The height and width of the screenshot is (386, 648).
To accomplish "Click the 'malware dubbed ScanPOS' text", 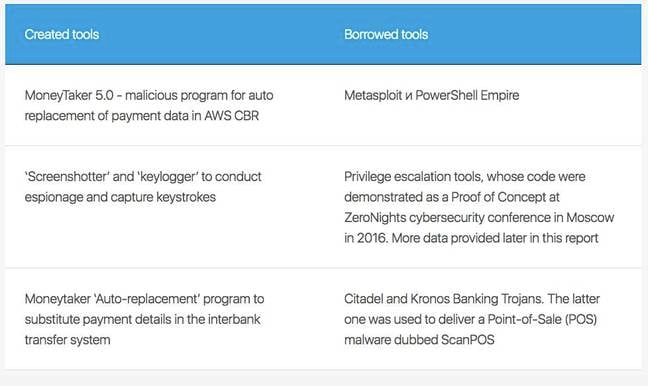I will point(419,340).
